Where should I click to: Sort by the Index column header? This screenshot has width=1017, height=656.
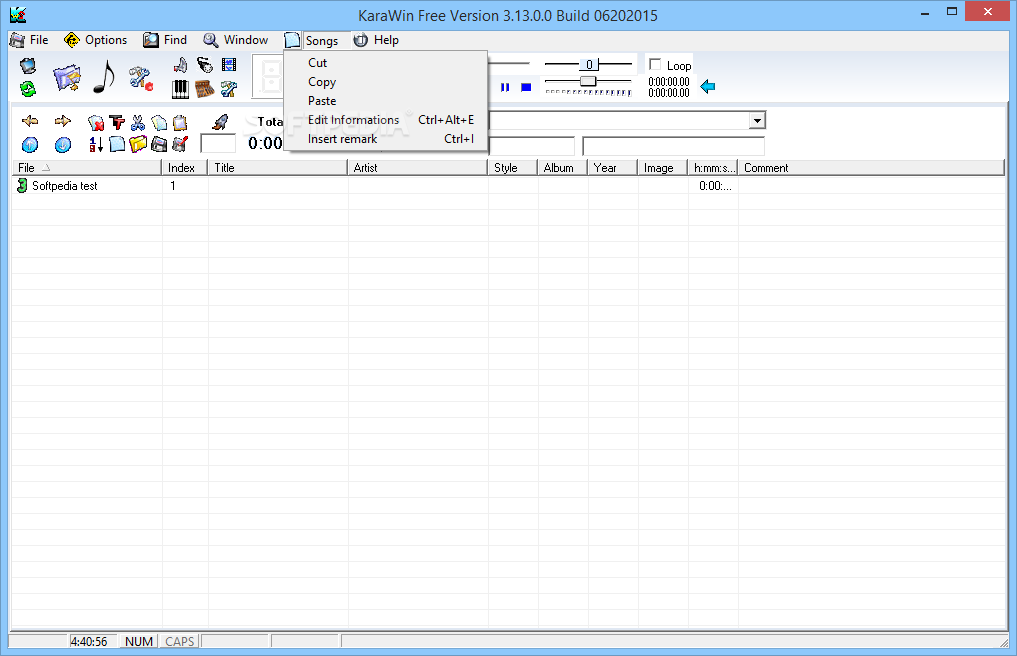184,168
